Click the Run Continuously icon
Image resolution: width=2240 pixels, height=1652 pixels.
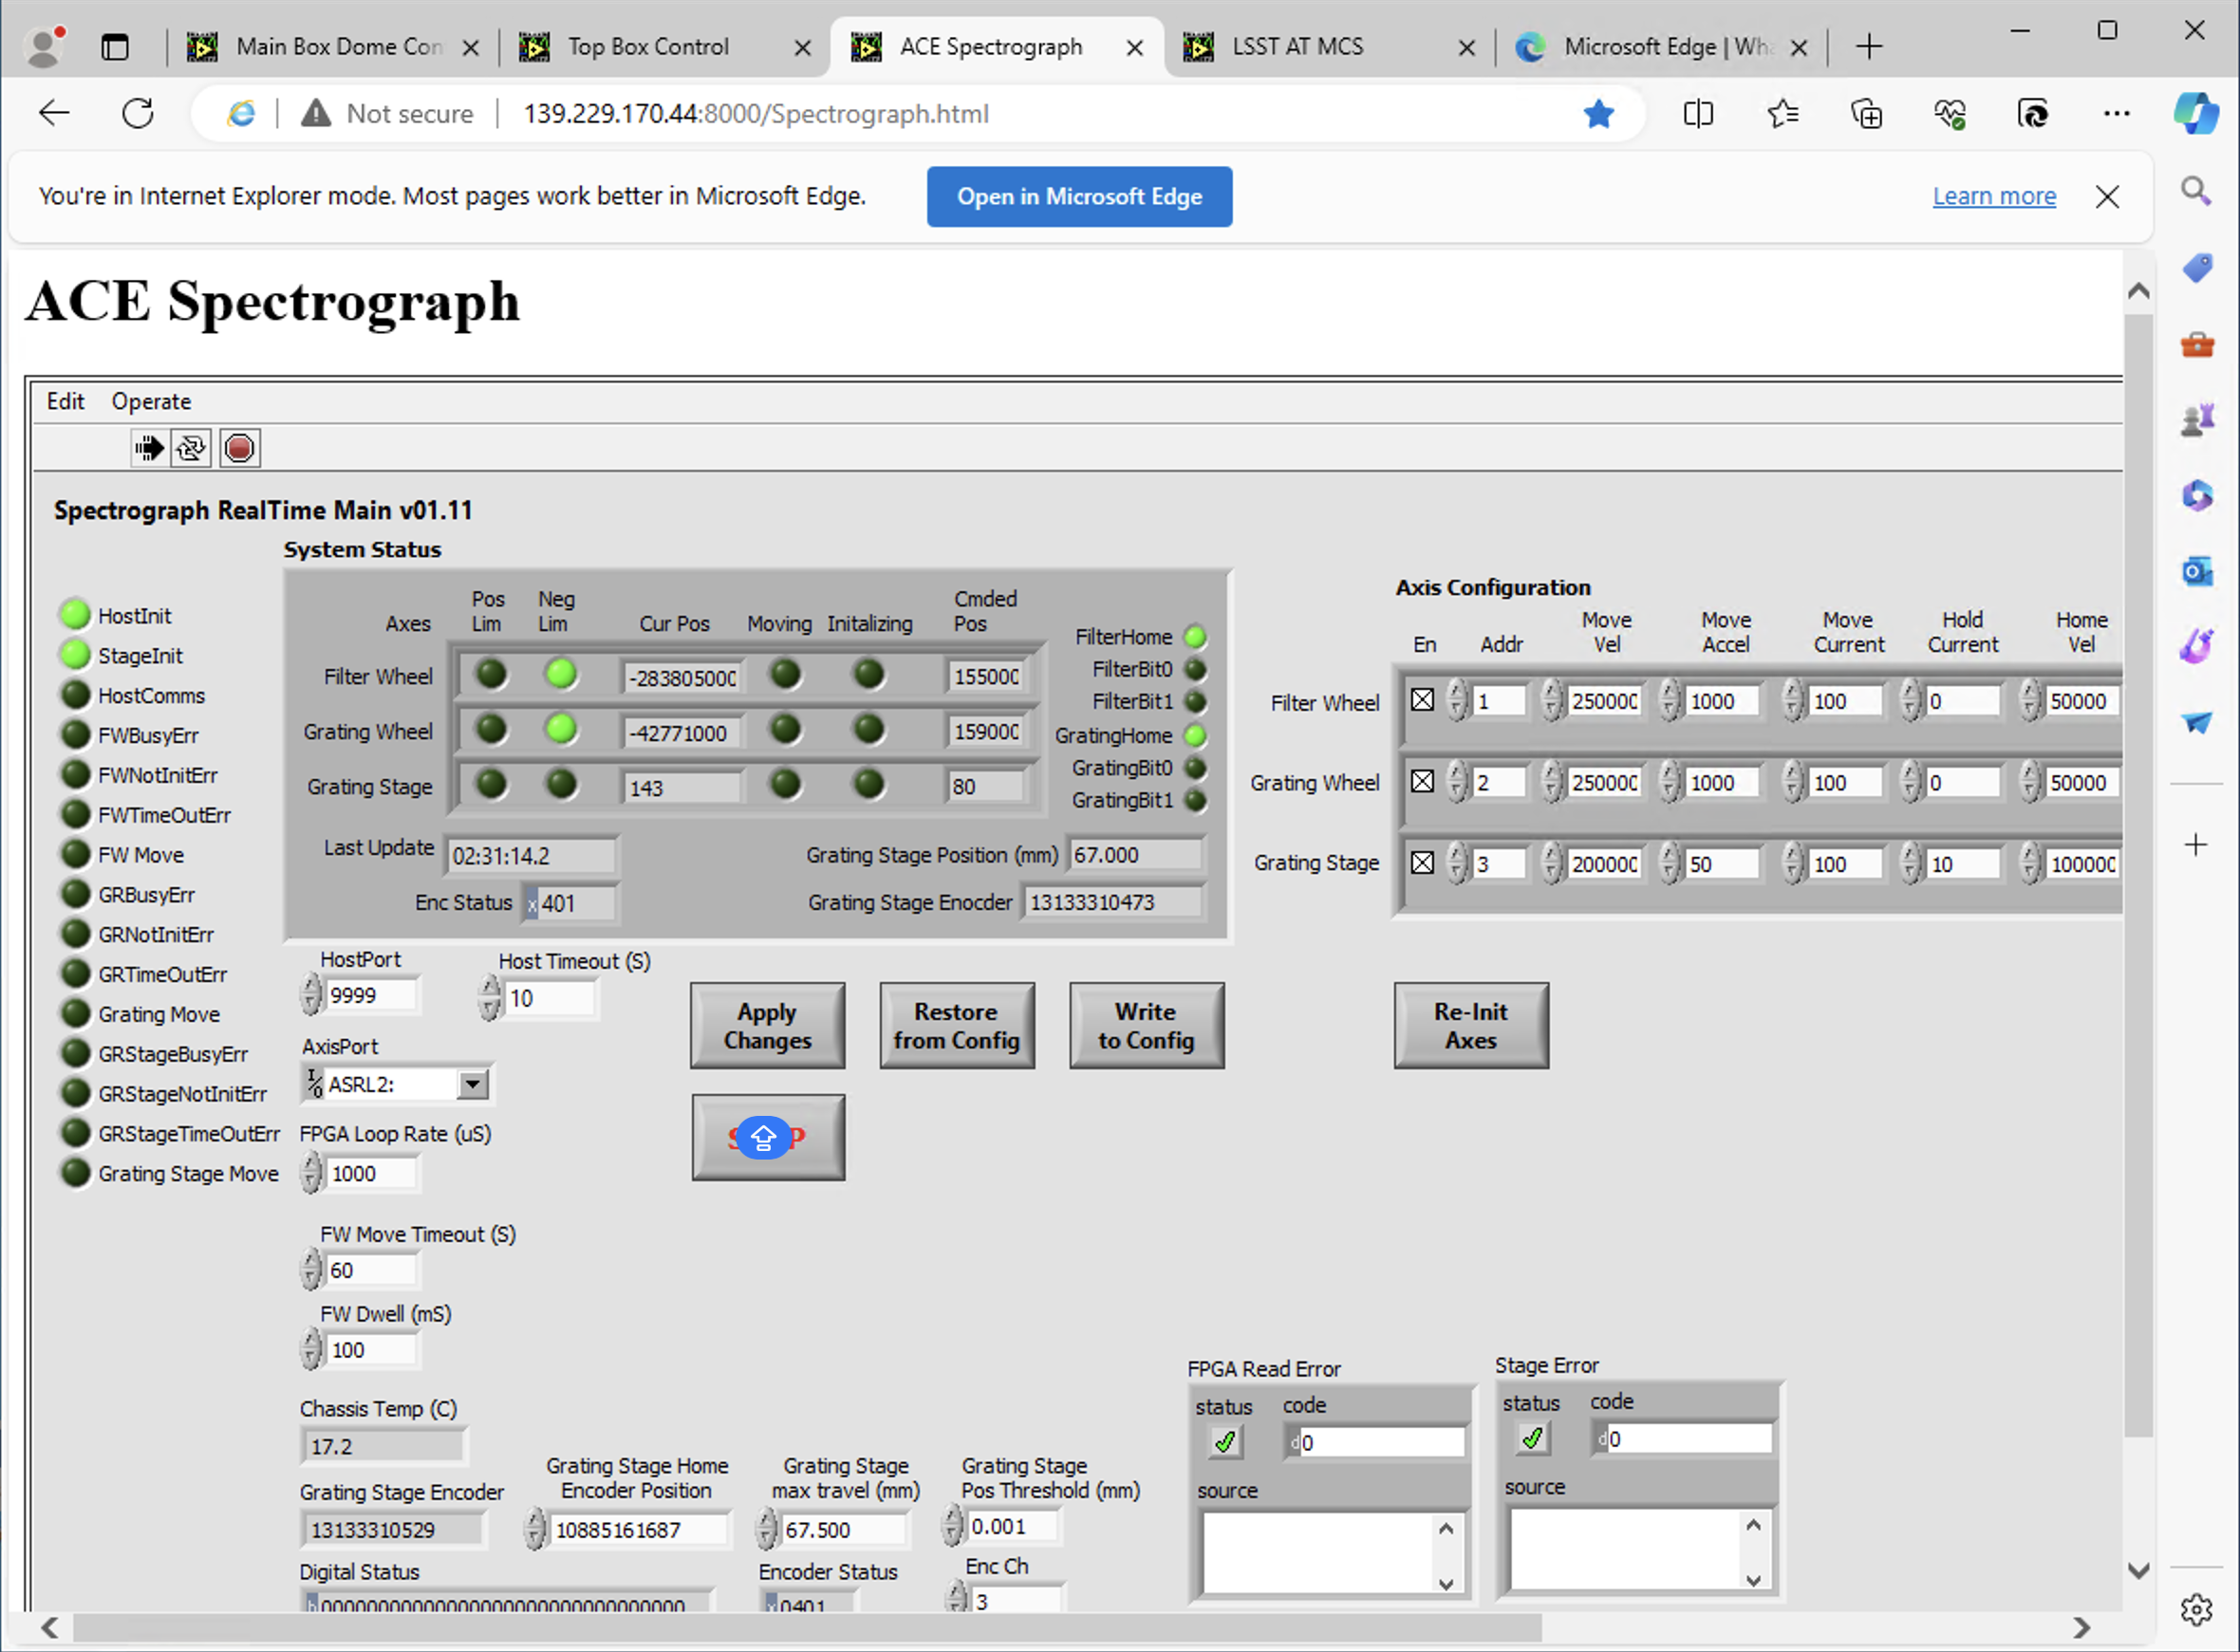[191, 448]
